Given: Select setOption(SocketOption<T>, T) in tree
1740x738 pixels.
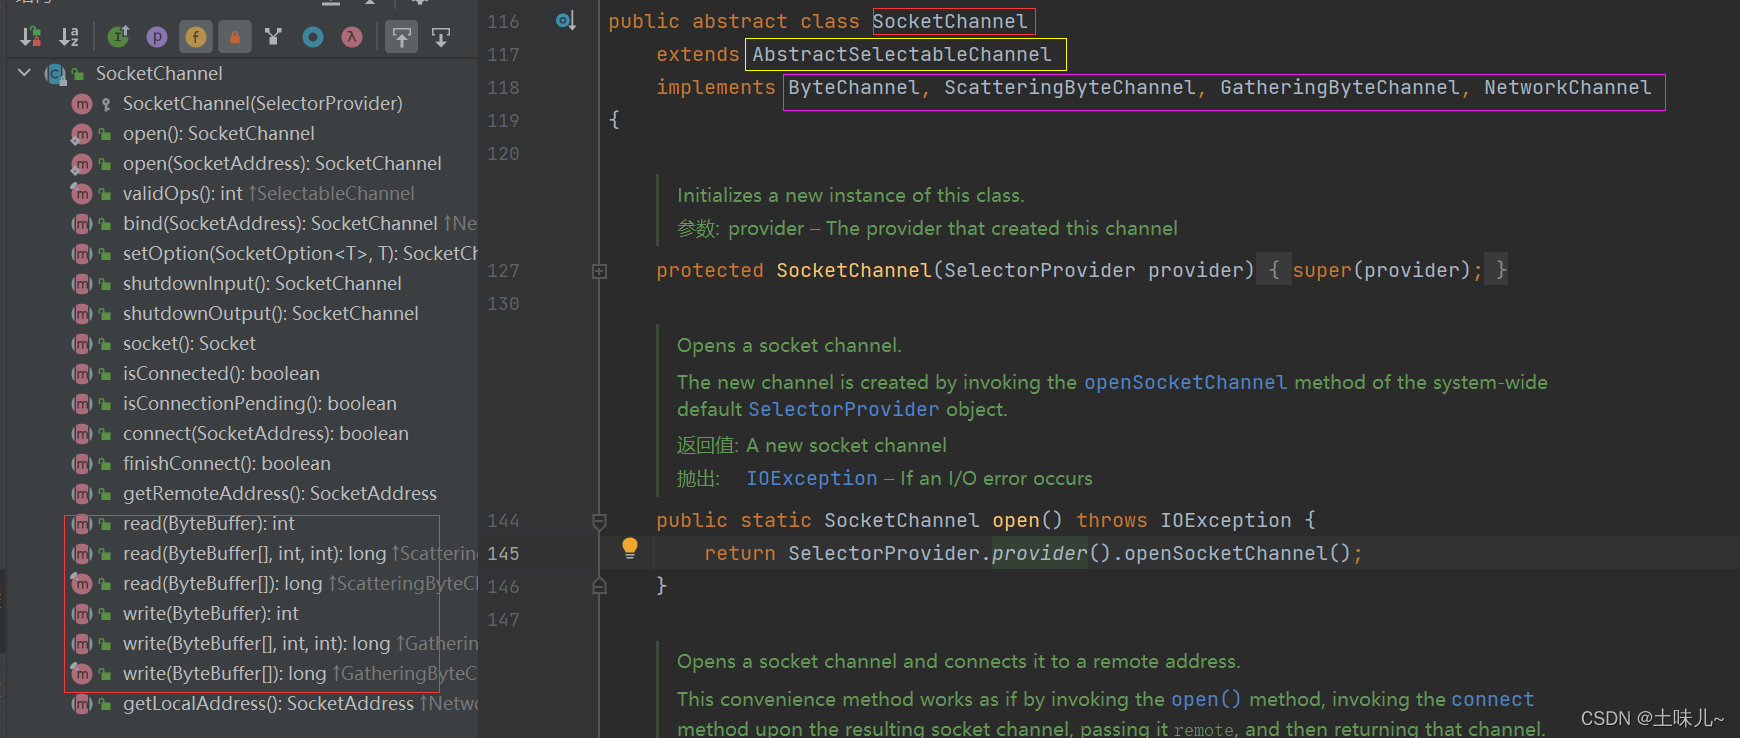Looking at the screenshot, I should coord(300,253).
